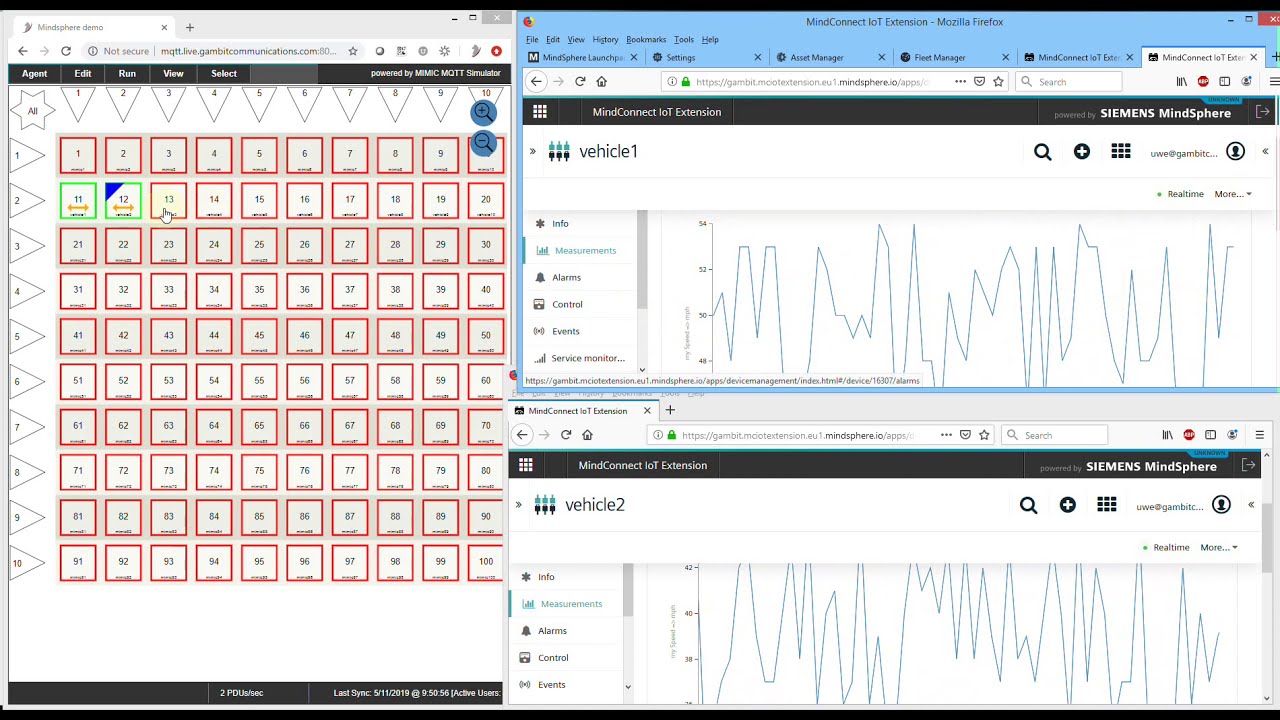Reload page in upper Firefox window
The width and height of the screenshot is (1280, 720).
coord(580,82)
